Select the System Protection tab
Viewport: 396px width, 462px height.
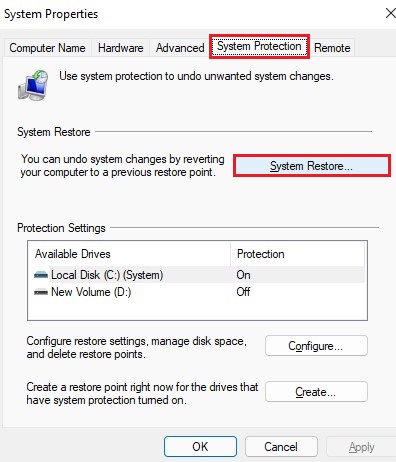click(259, 46)
